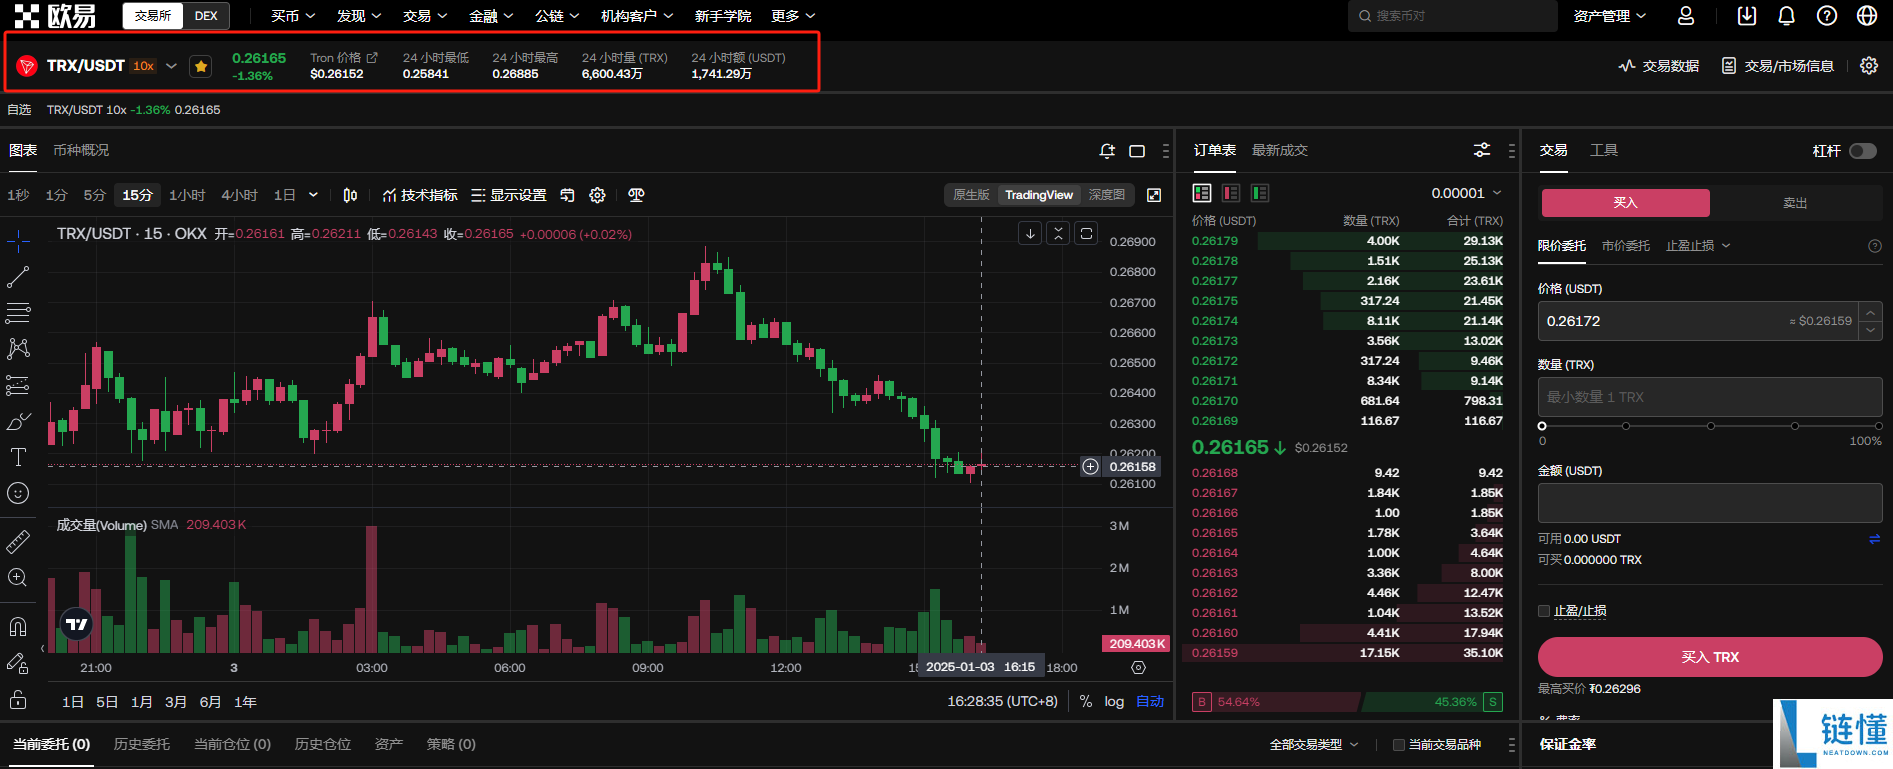Expand the 止盈止损 order type dropdown
This screenshot has width=1893, height=769.
point(1698,246)
